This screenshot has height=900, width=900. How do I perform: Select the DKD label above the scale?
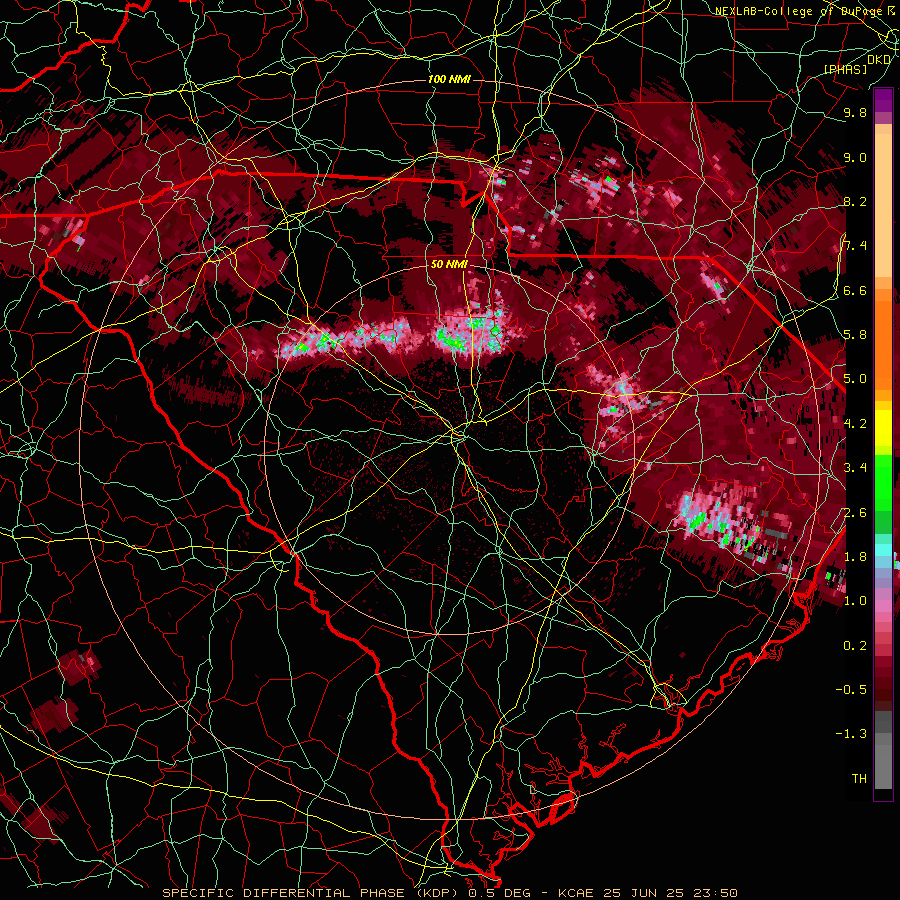(879, 60)
